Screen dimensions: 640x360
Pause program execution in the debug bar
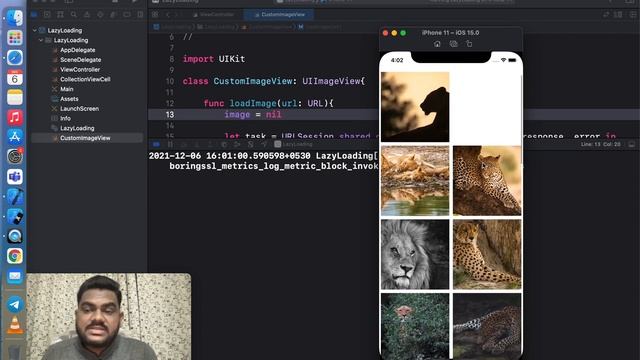pyautogui.click(x=170, y=144)
